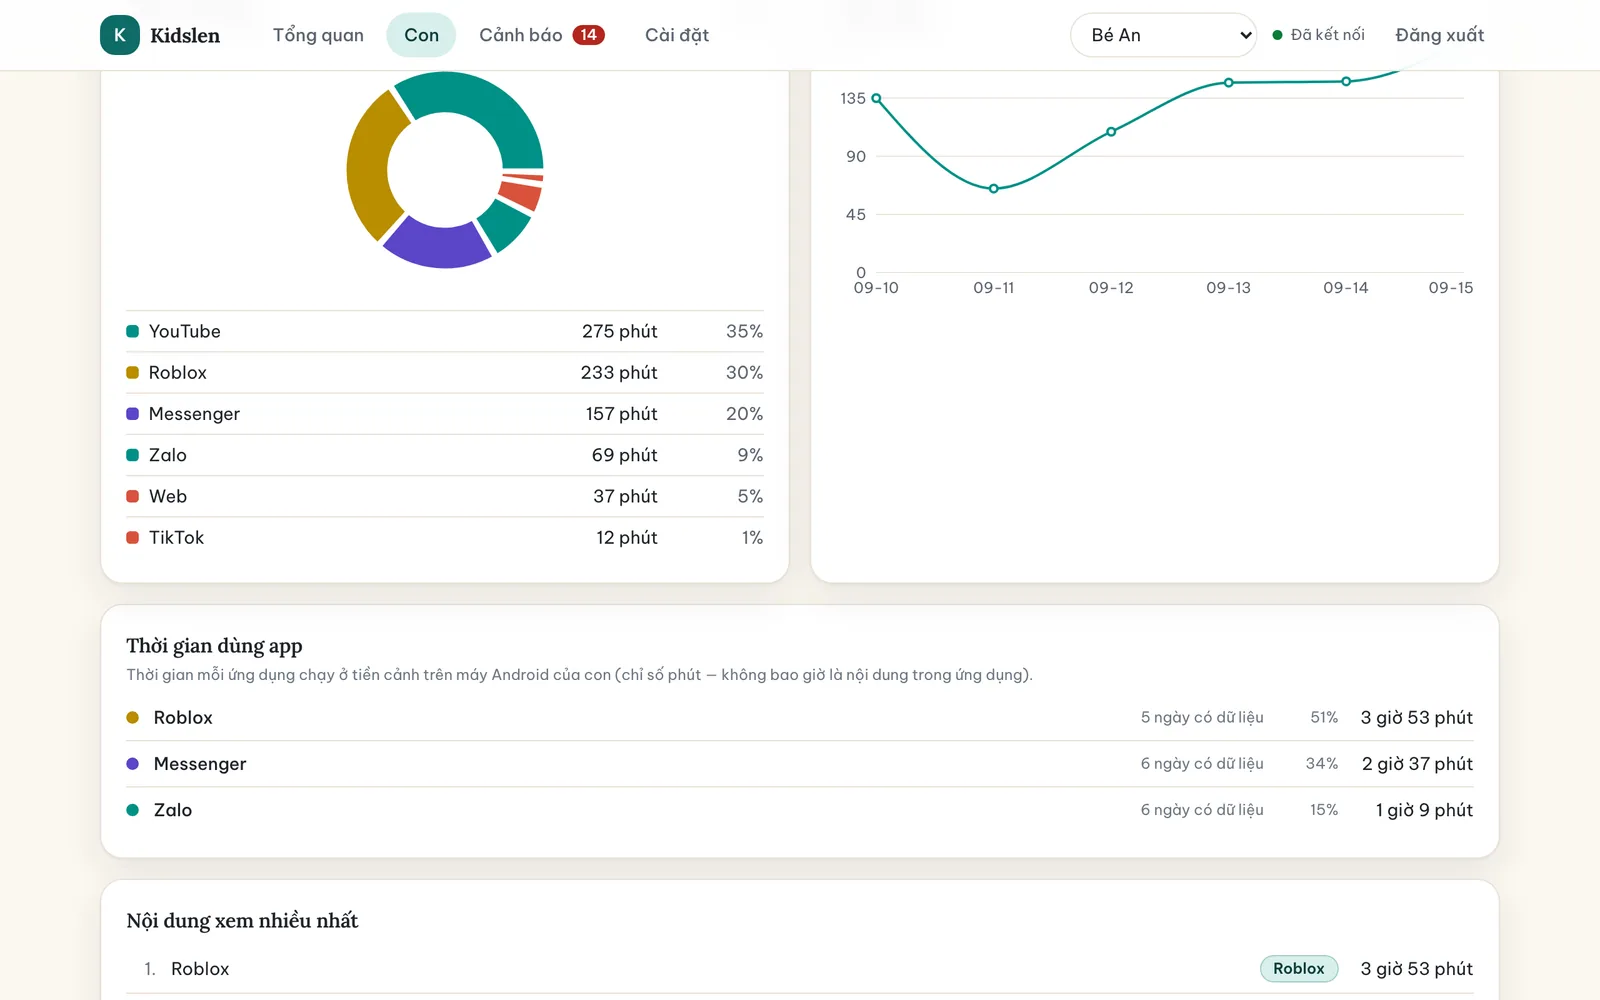1600x1000 pixels.
Task: Click the Roblox legend color dot
Action: coord(132,372)
